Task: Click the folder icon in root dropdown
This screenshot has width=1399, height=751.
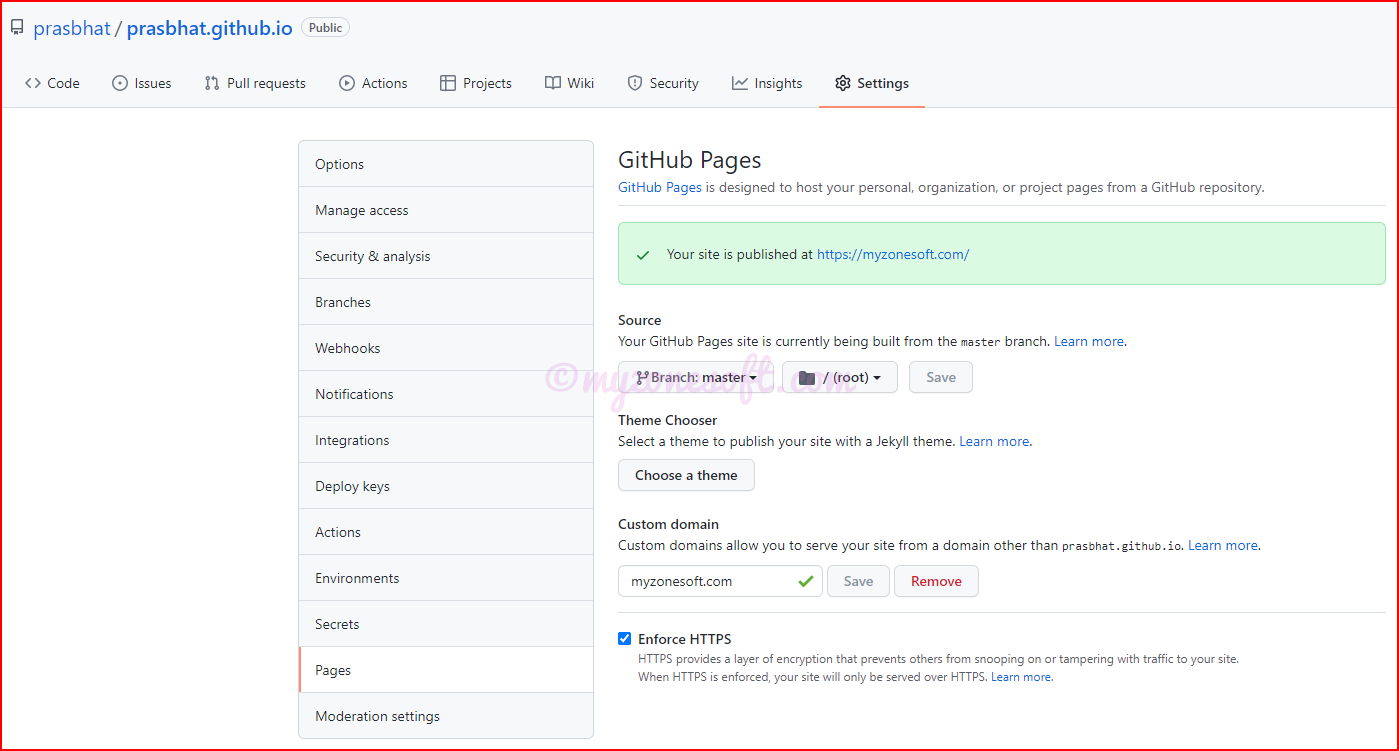Action: tap(807, 377)
